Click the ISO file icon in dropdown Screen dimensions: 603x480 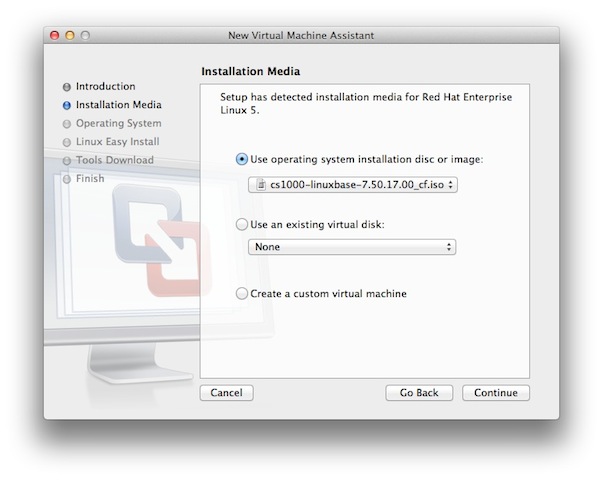(261, 185)
